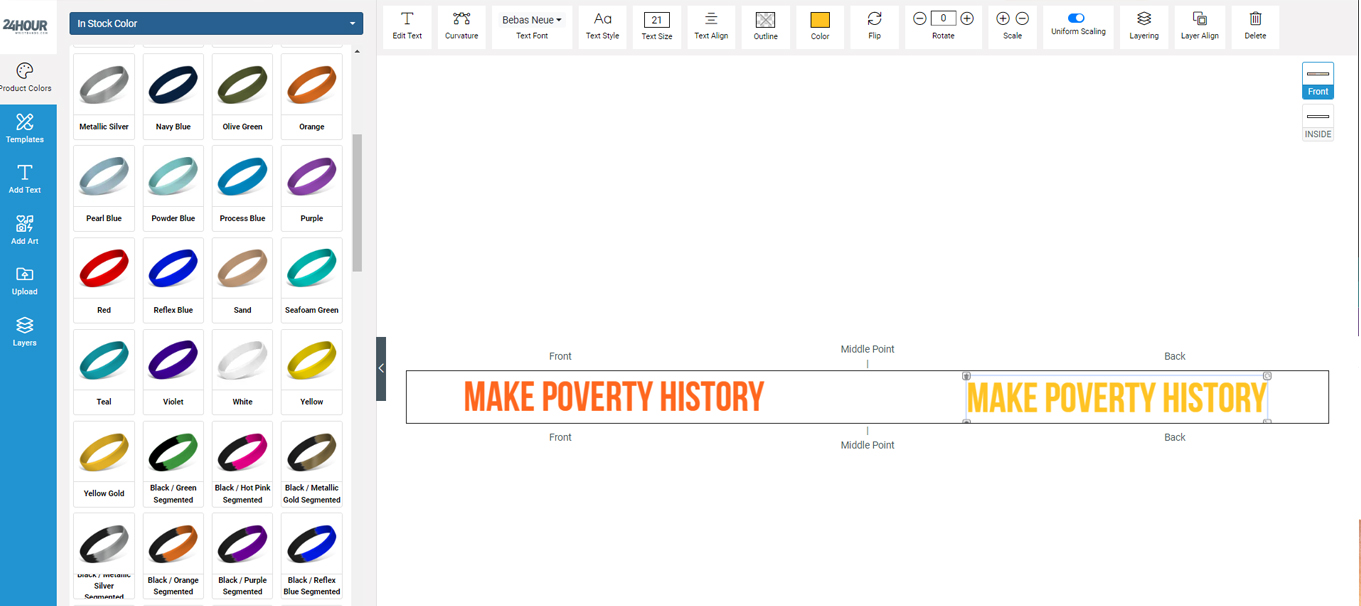The image size is (1361, 606).
Task: Choose the Orange wristband color
Action: pyautogui.click(x=312, y=96)
